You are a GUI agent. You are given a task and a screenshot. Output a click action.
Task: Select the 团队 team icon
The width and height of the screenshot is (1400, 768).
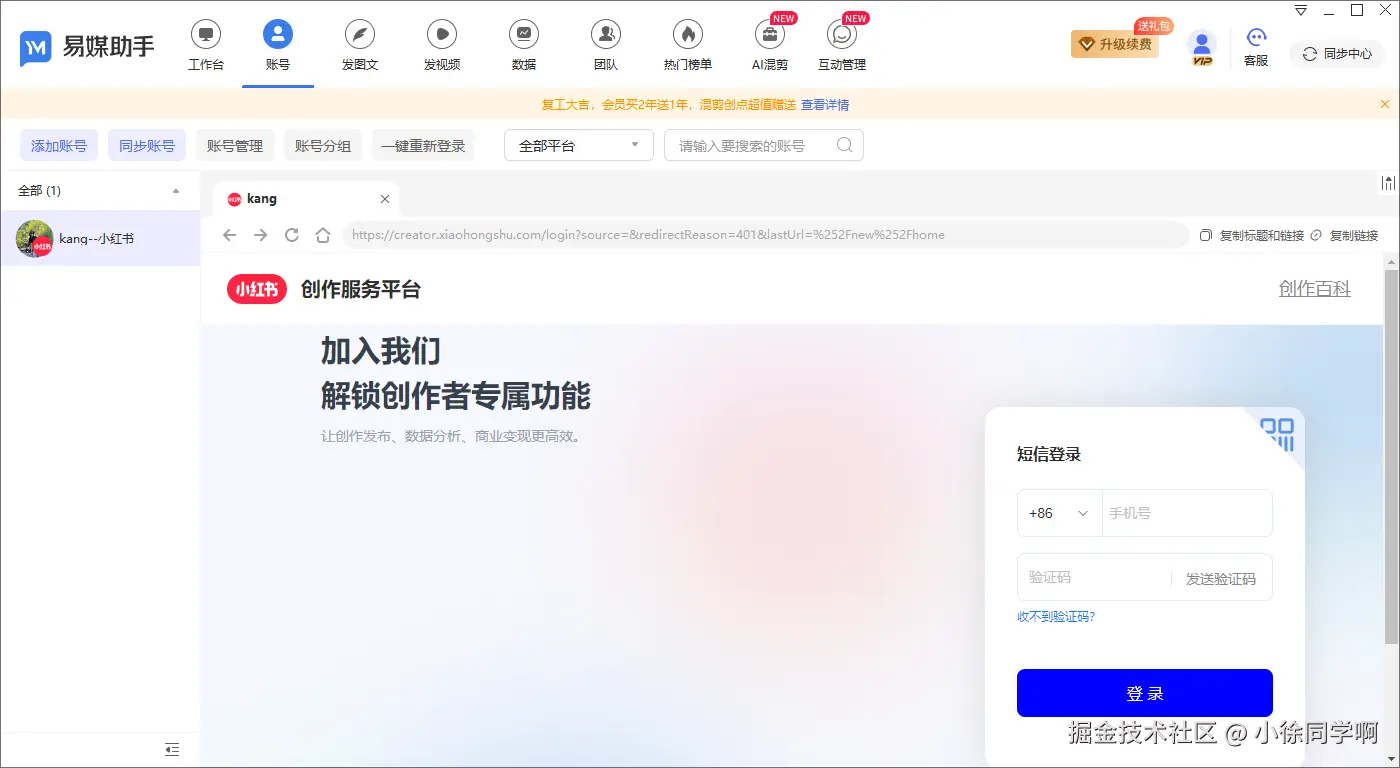click(605, 42)
